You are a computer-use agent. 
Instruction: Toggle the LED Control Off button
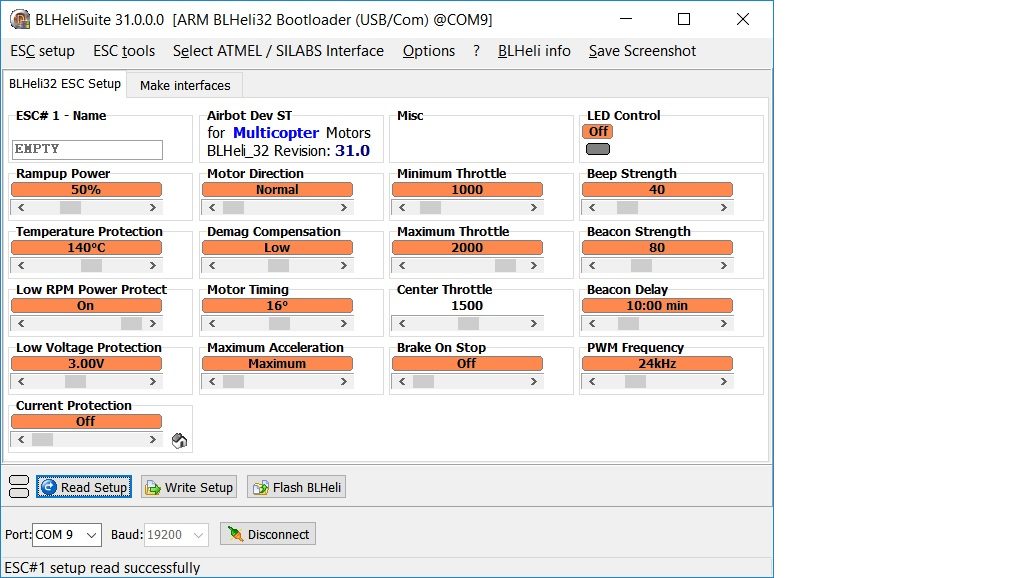[x=598, y=131]
